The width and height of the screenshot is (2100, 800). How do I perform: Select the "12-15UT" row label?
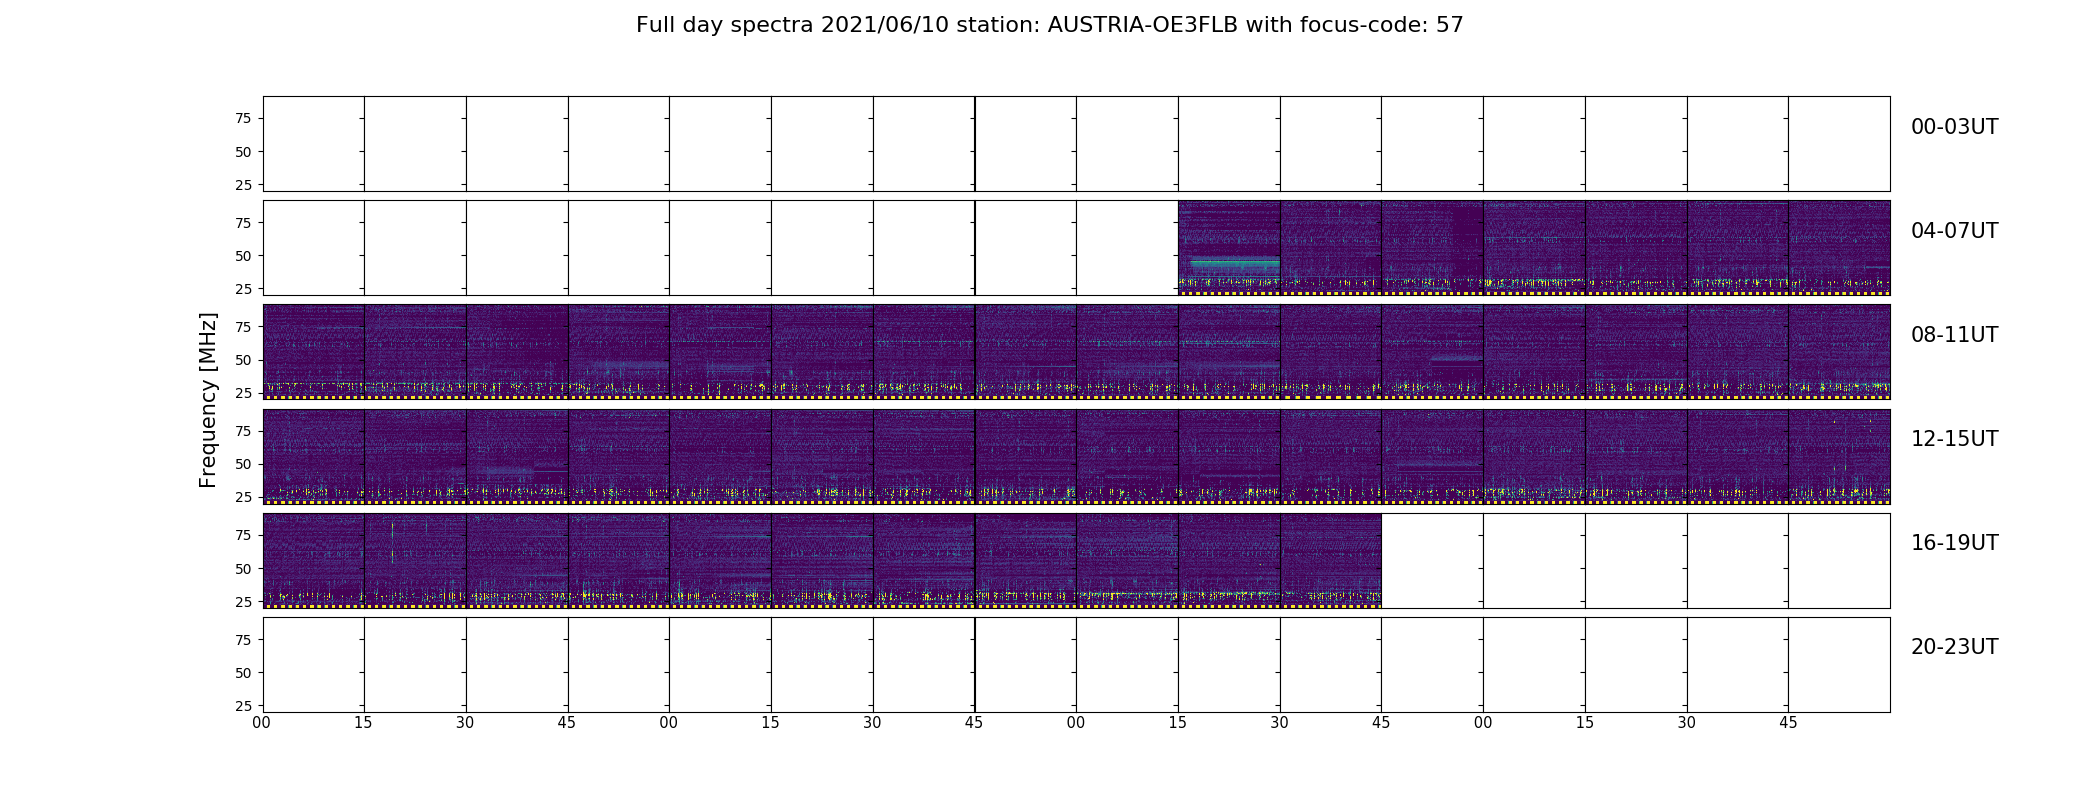[1954, 439]
